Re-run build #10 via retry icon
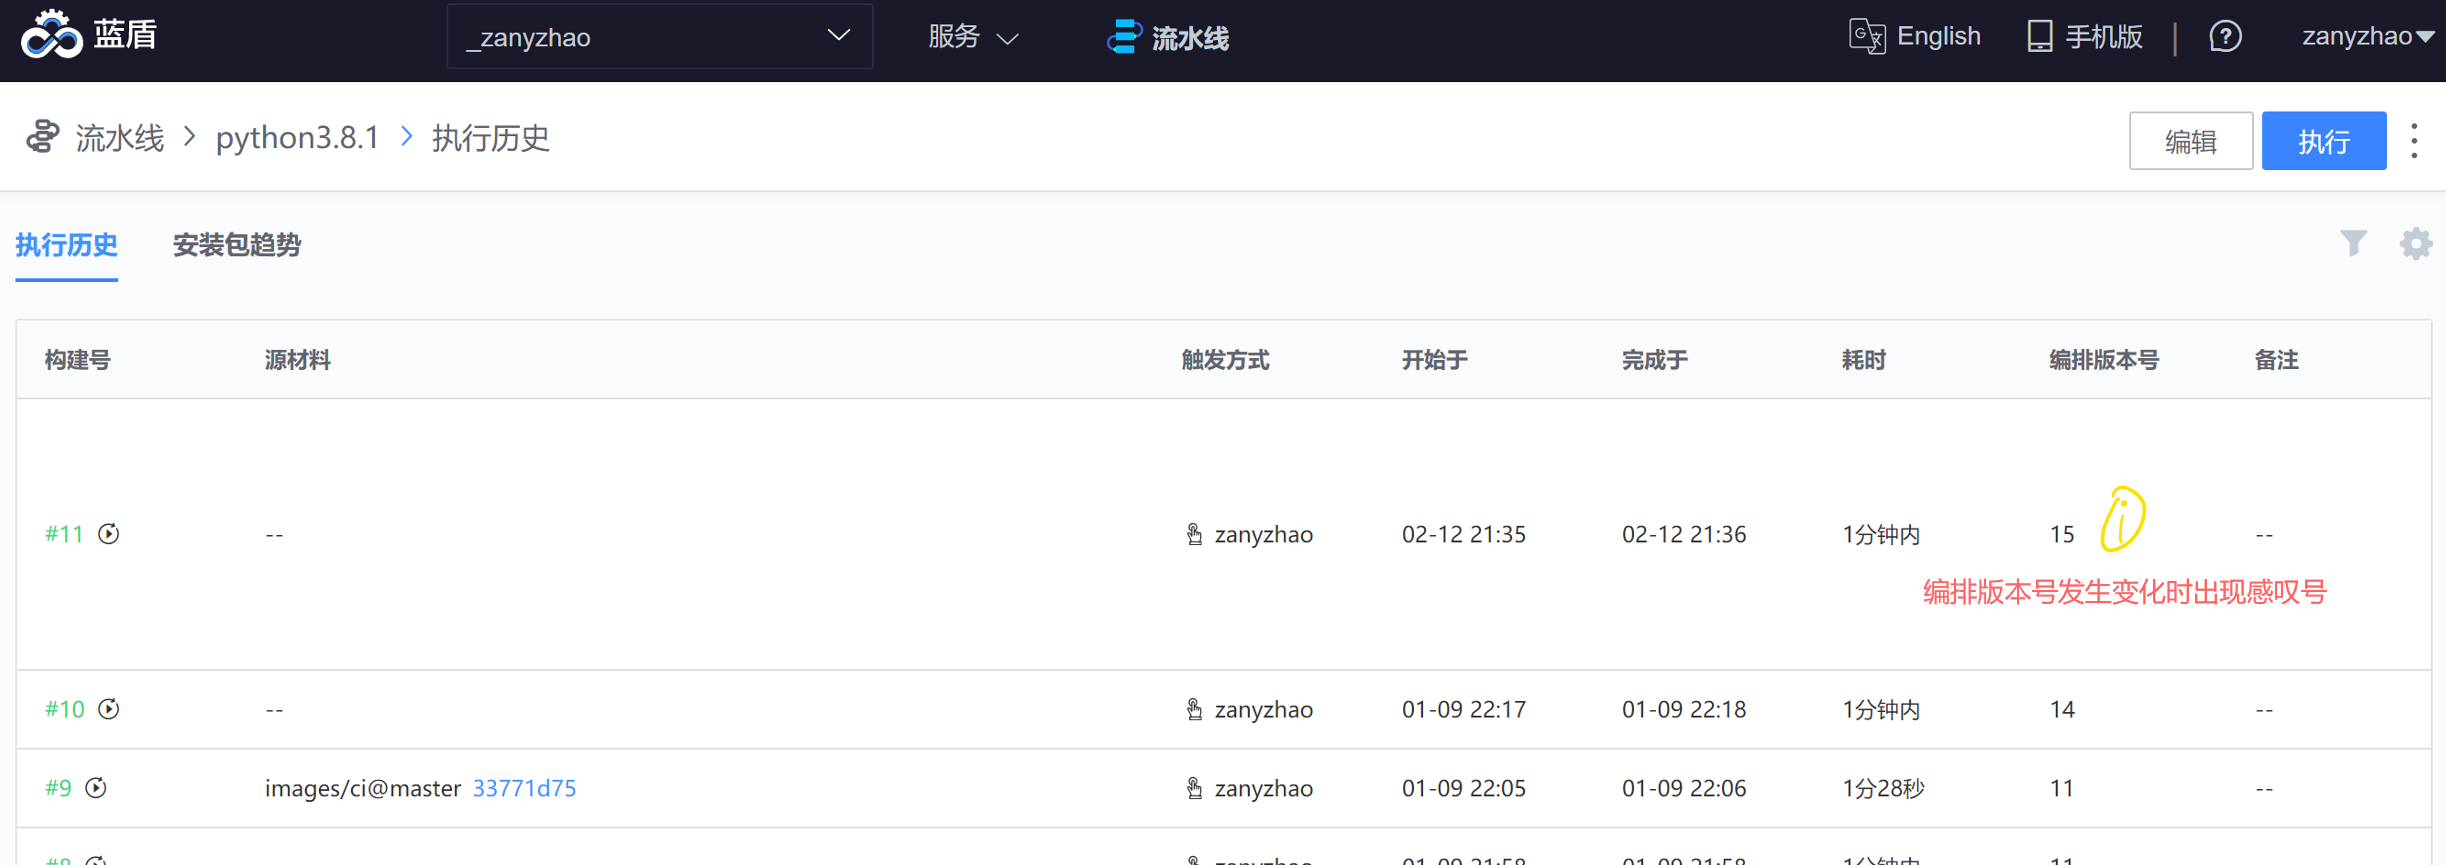The image size is (2446, 865). click(x=109, y=709)
